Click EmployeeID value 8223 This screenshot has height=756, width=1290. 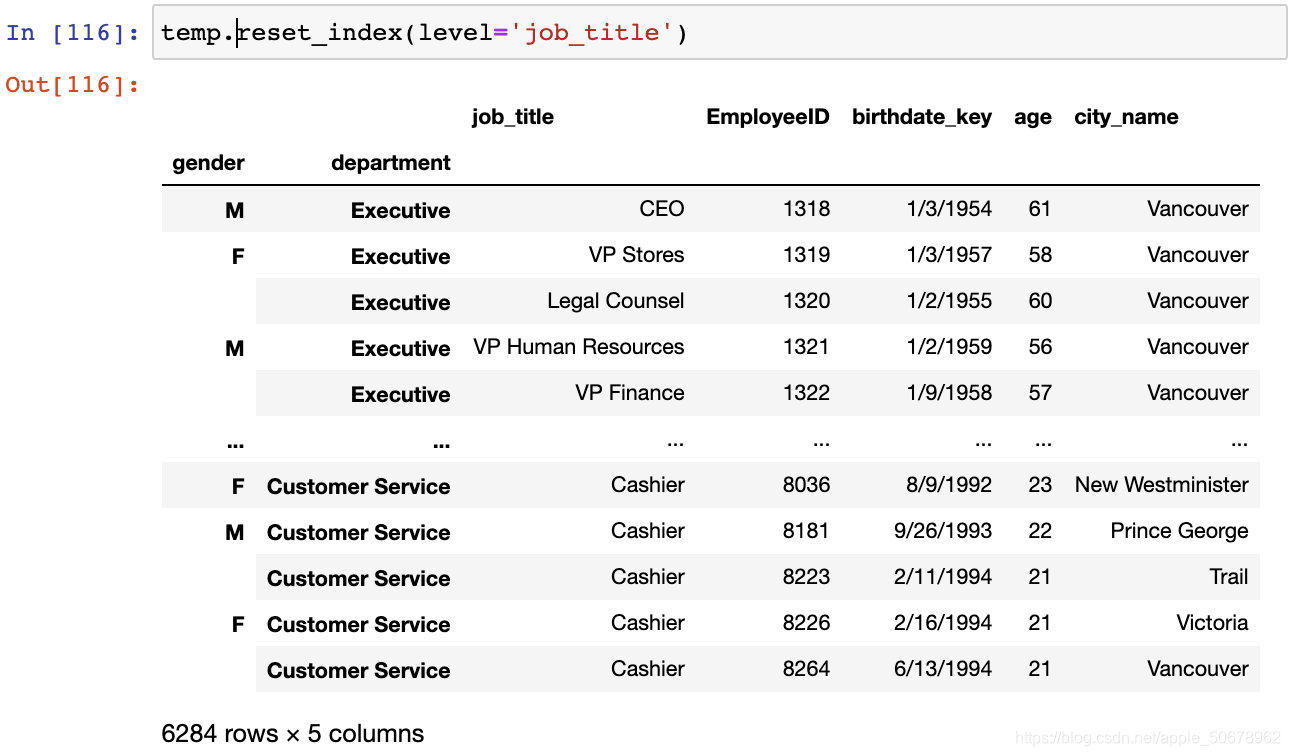coord(807,577)
